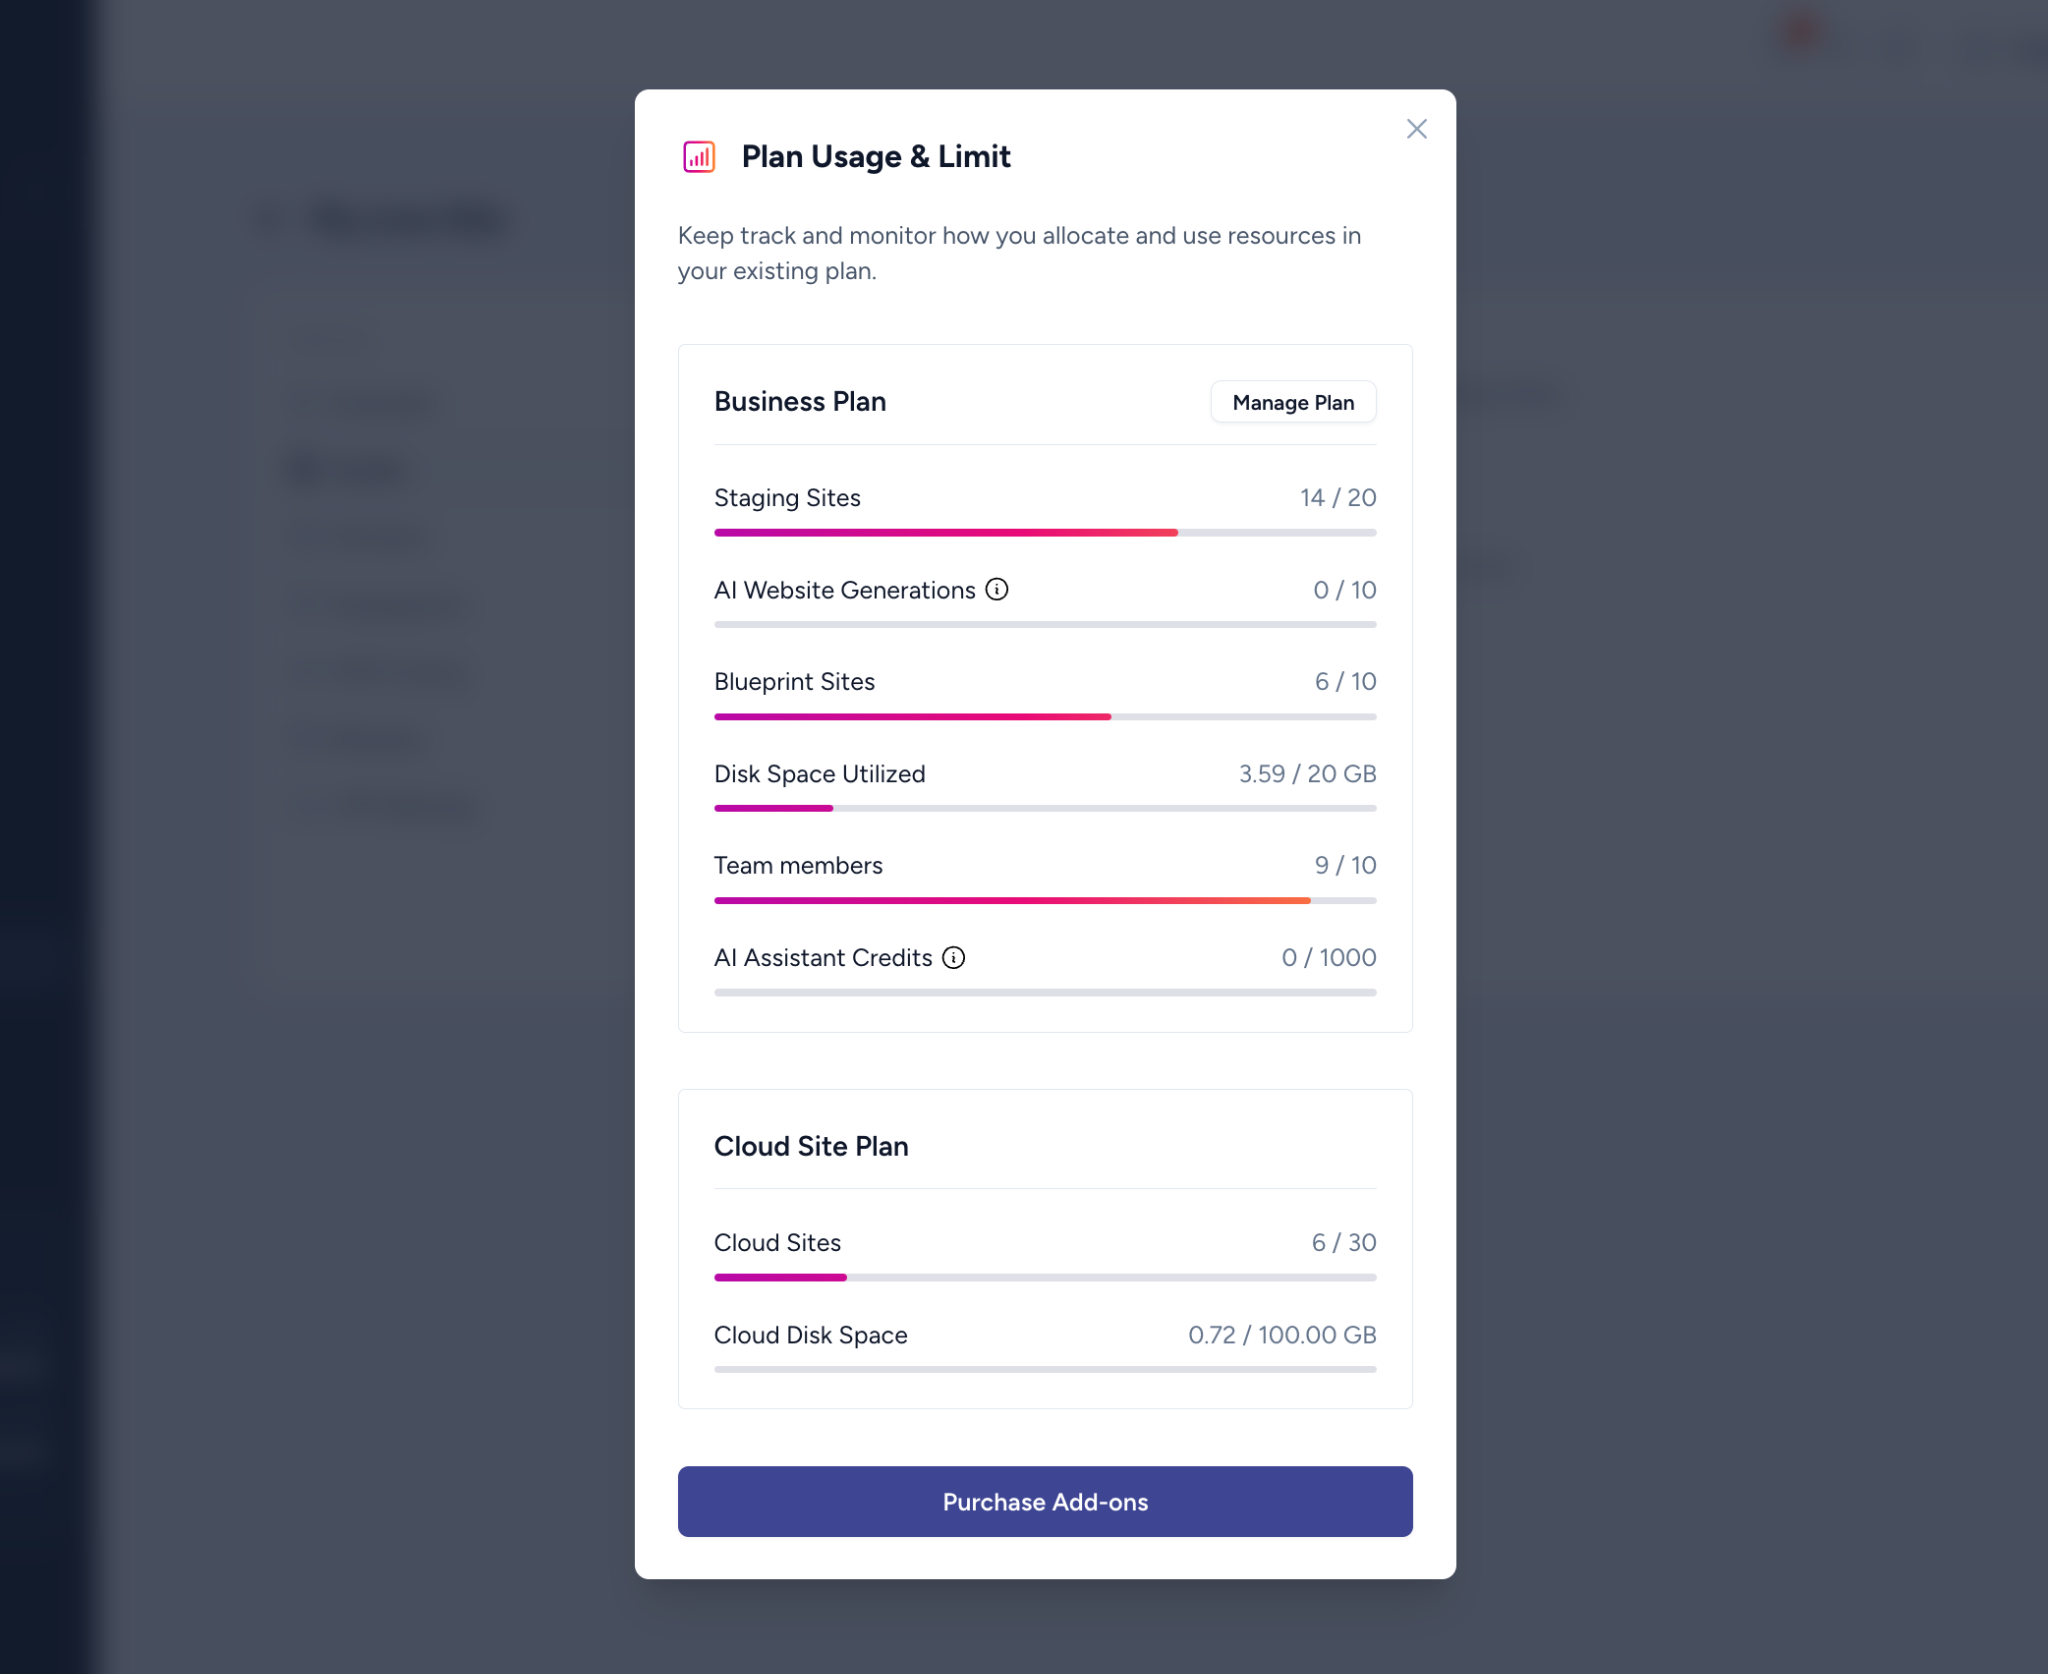Click the Cloud Disk Space progress bar
The width and height of the screenshot is (2048, 1674).
click(x=1044, y=1370)
